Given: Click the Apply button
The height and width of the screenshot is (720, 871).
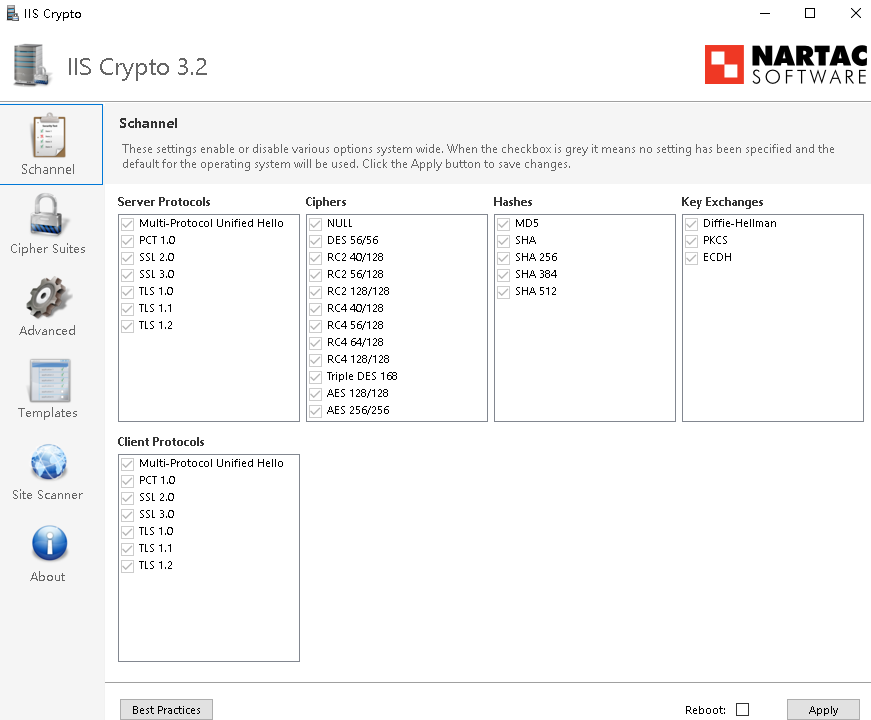Looking at the screenshot, I should [823, 709].
